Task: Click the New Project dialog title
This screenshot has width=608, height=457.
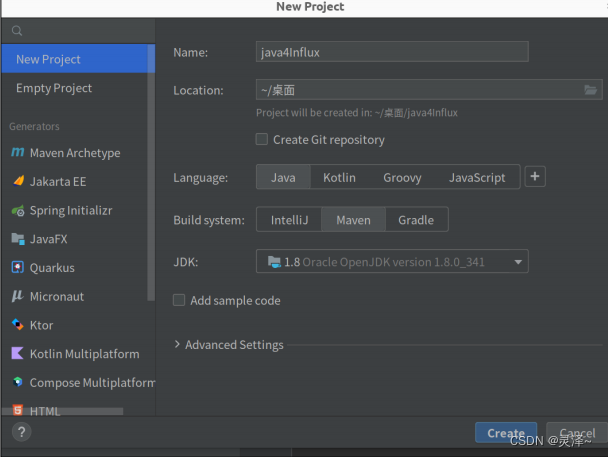Action: click(x=310, y=7)
